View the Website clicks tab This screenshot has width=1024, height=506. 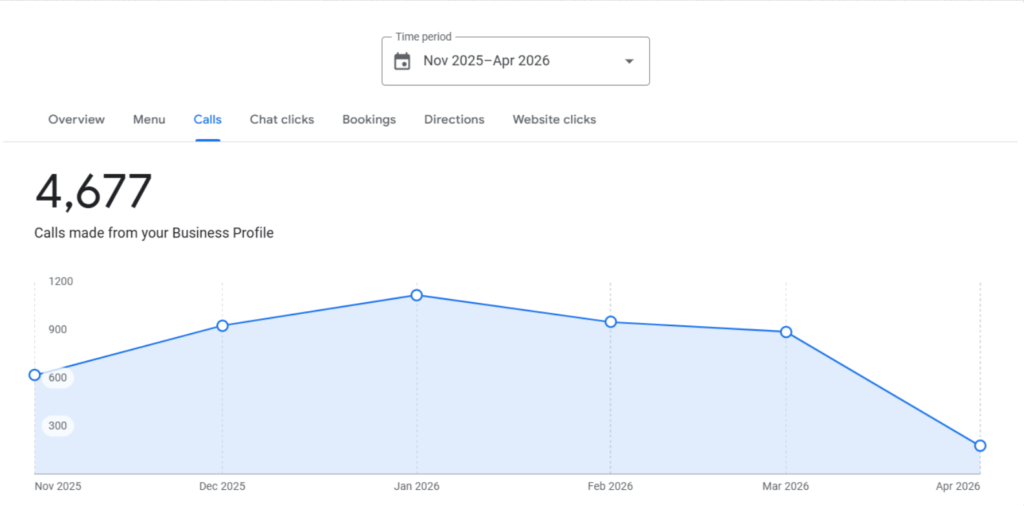tap(554, 119)
